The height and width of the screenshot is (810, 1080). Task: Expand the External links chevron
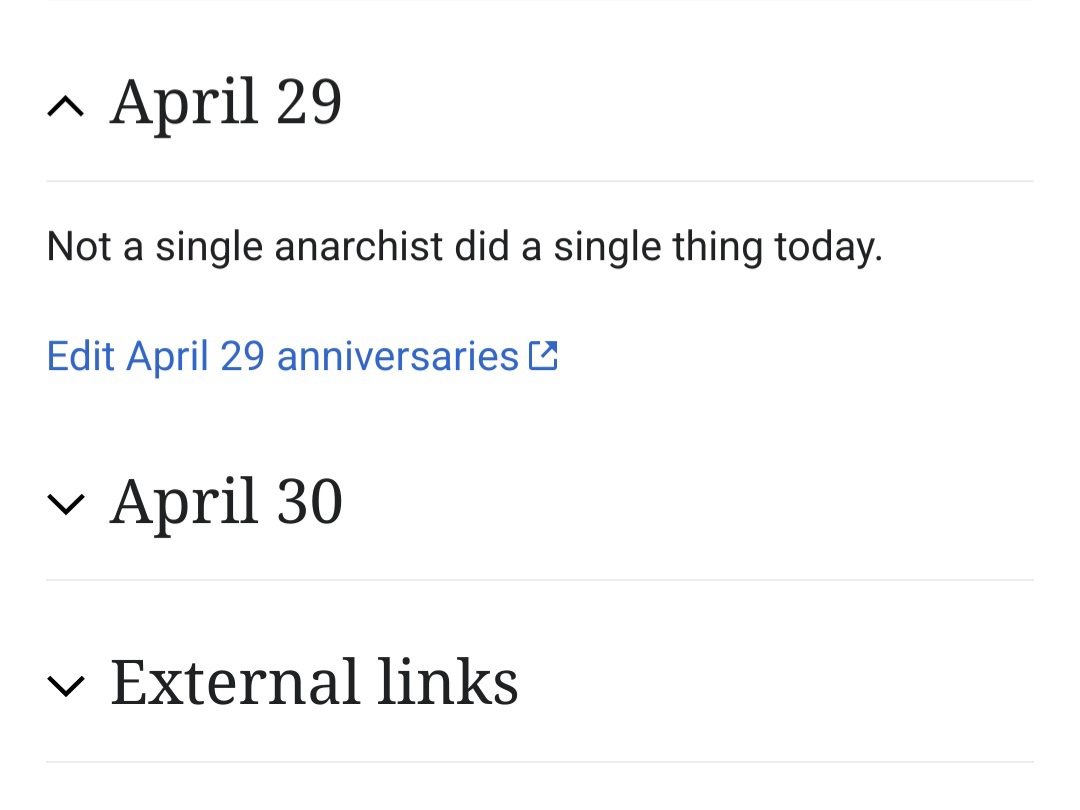pos(66,686)
